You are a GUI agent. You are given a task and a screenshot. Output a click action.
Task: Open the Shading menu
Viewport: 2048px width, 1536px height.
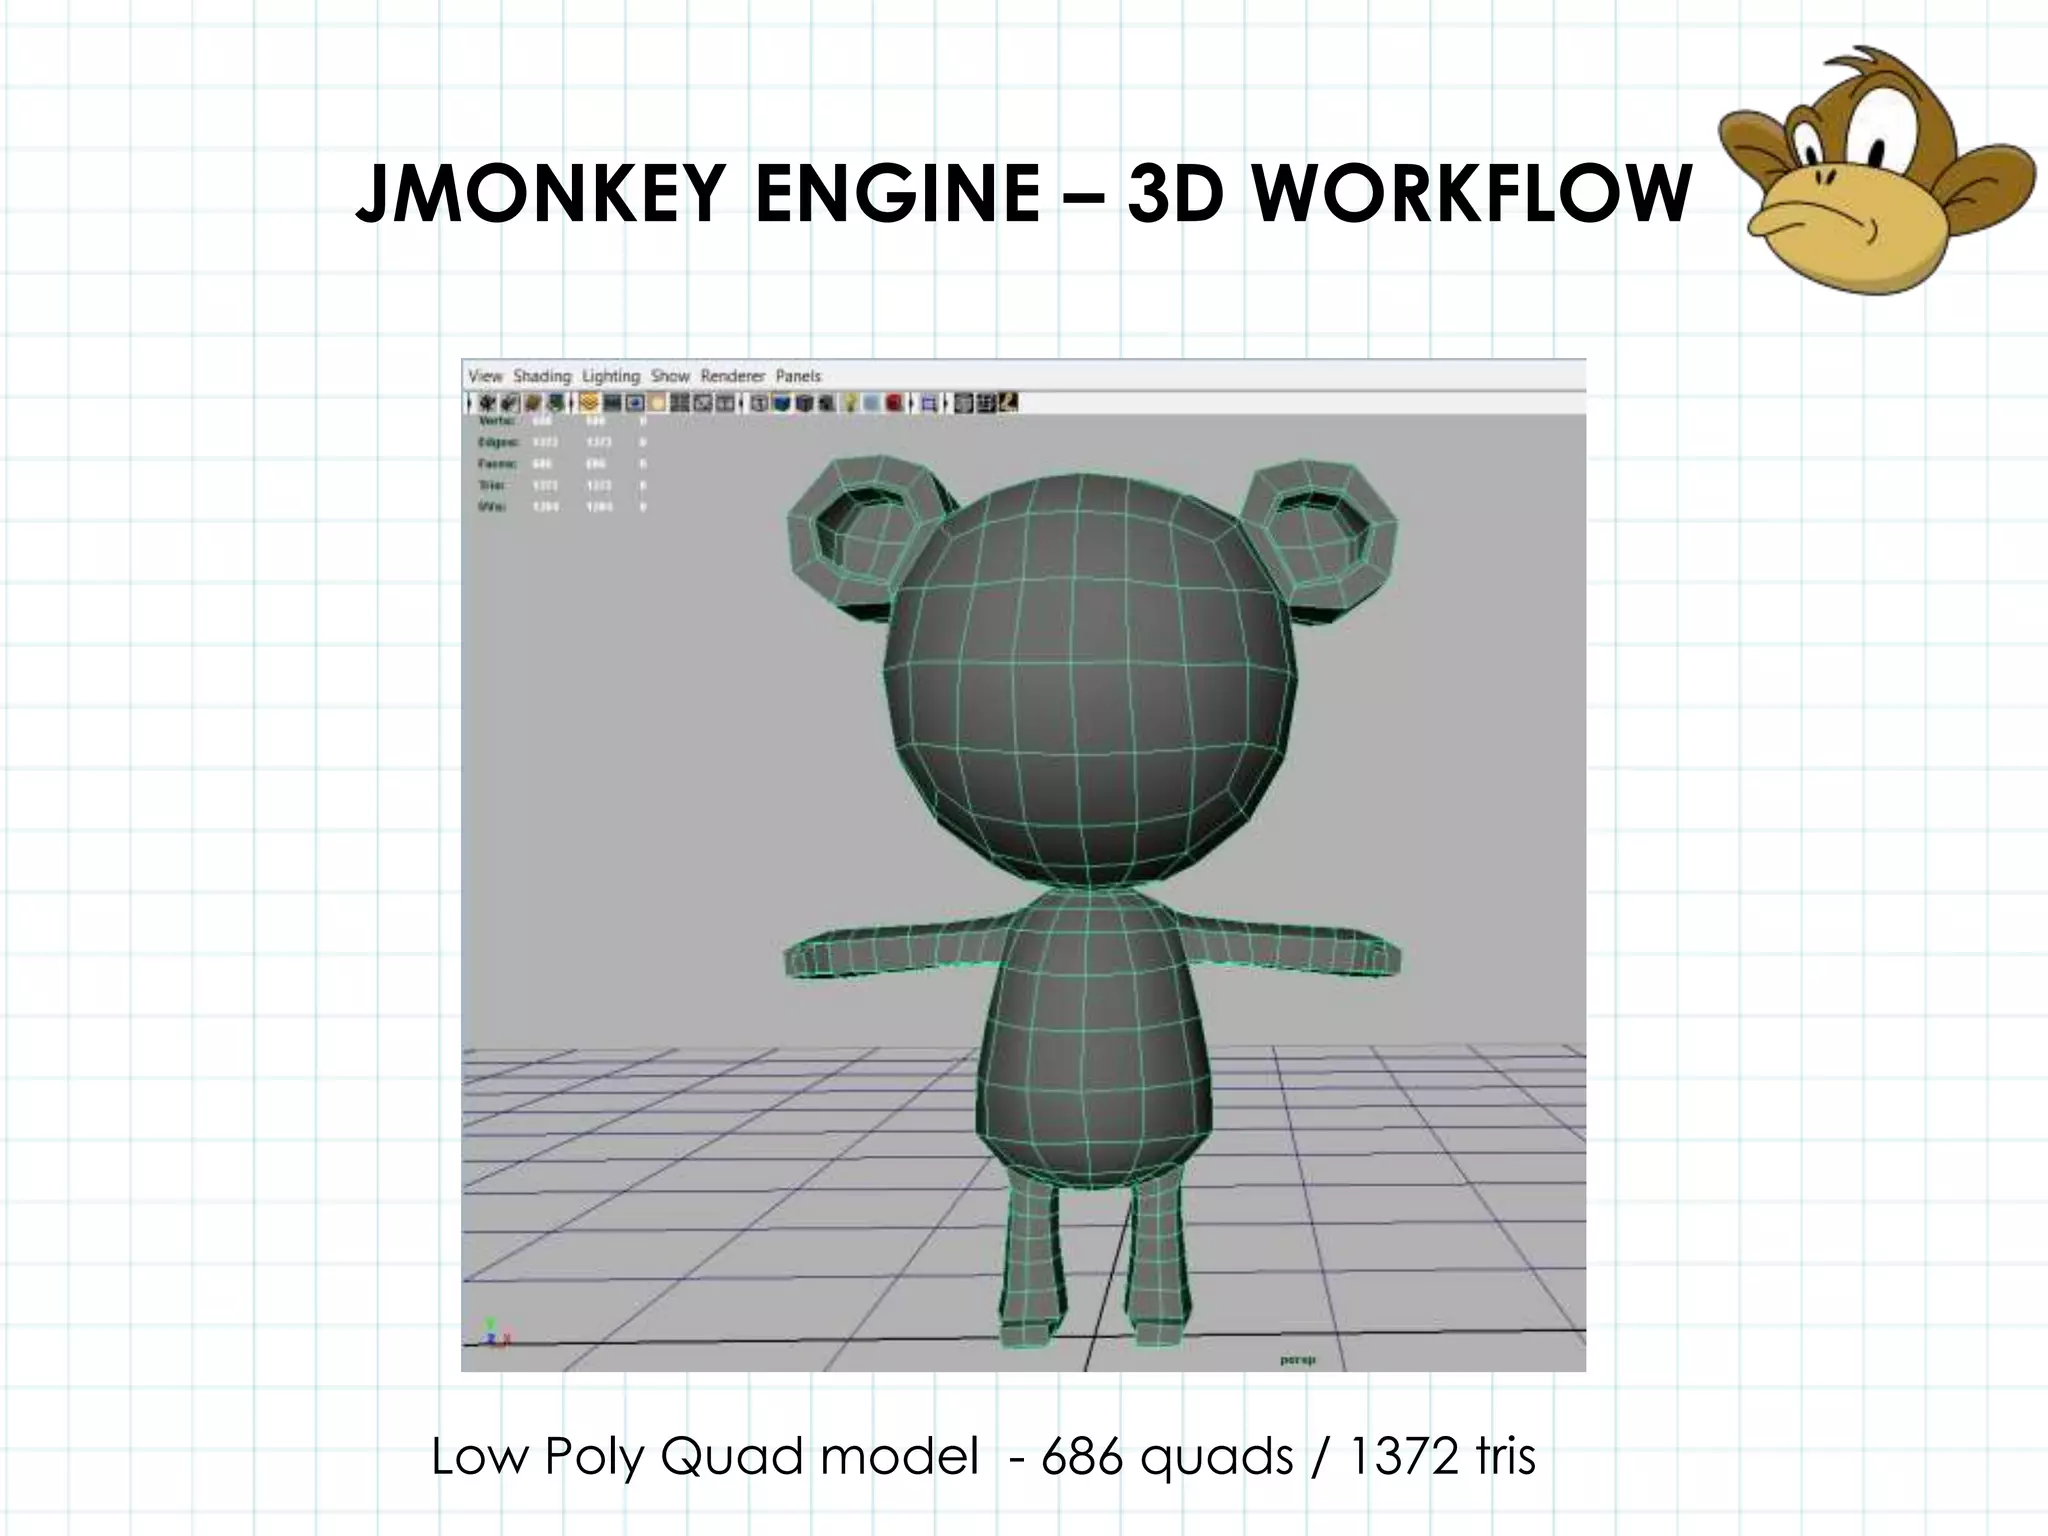(x=541, y=376)
